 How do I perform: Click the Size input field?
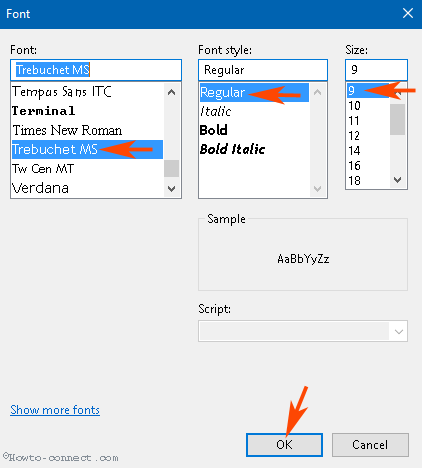click(x=376, y=70)
